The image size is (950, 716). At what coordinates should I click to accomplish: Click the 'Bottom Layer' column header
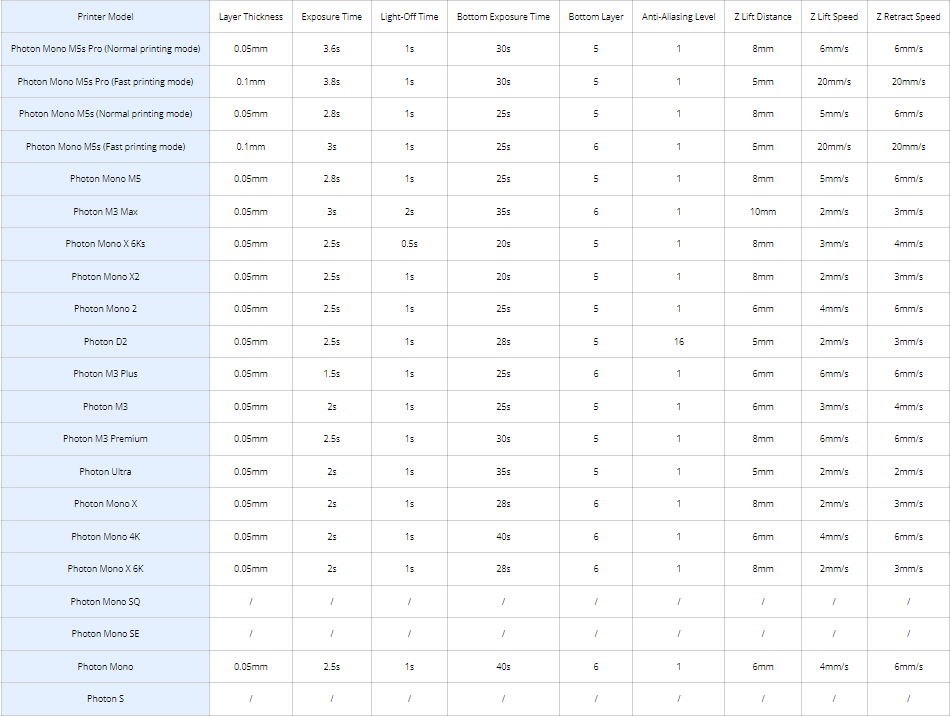pyautogui.click(x=596, y=16)
